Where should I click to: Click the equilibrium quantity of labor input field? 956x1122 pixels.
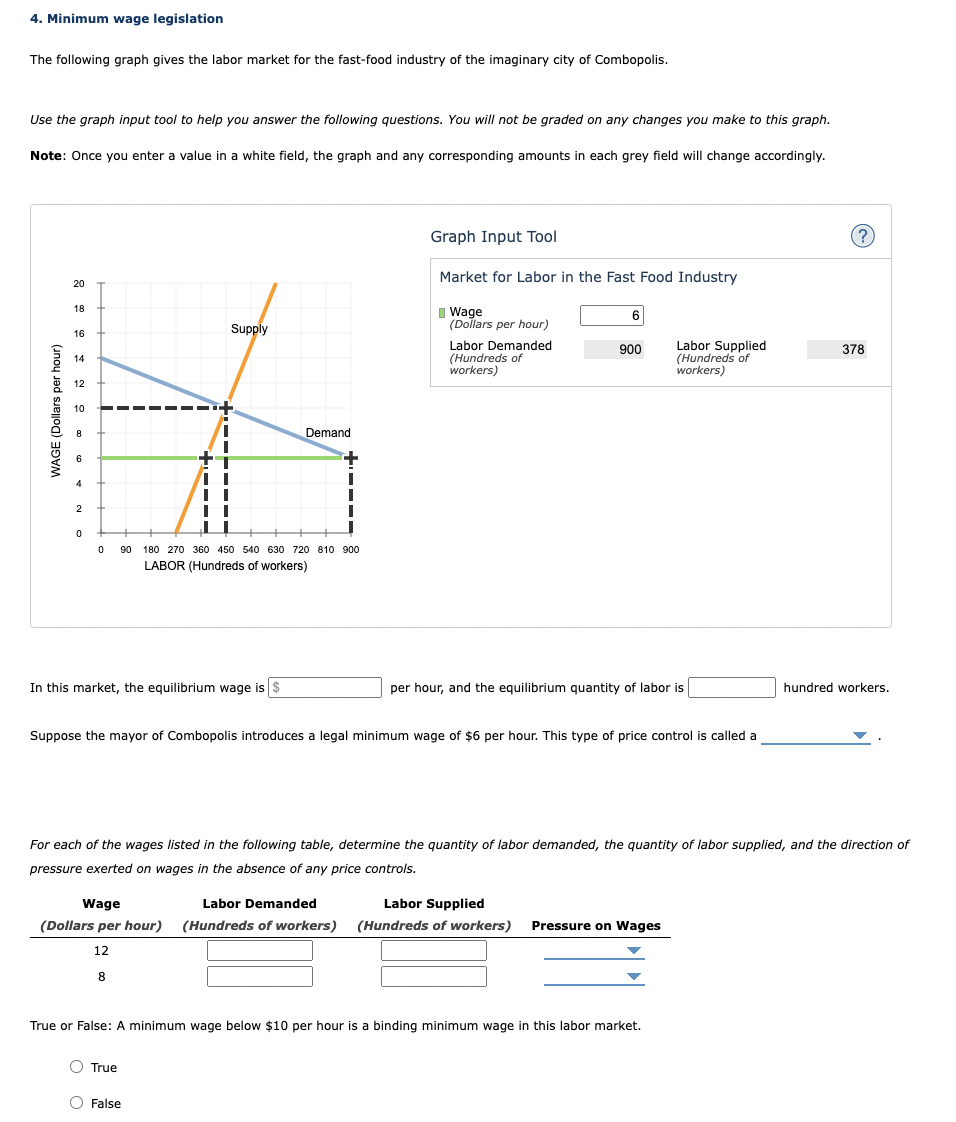732,687
